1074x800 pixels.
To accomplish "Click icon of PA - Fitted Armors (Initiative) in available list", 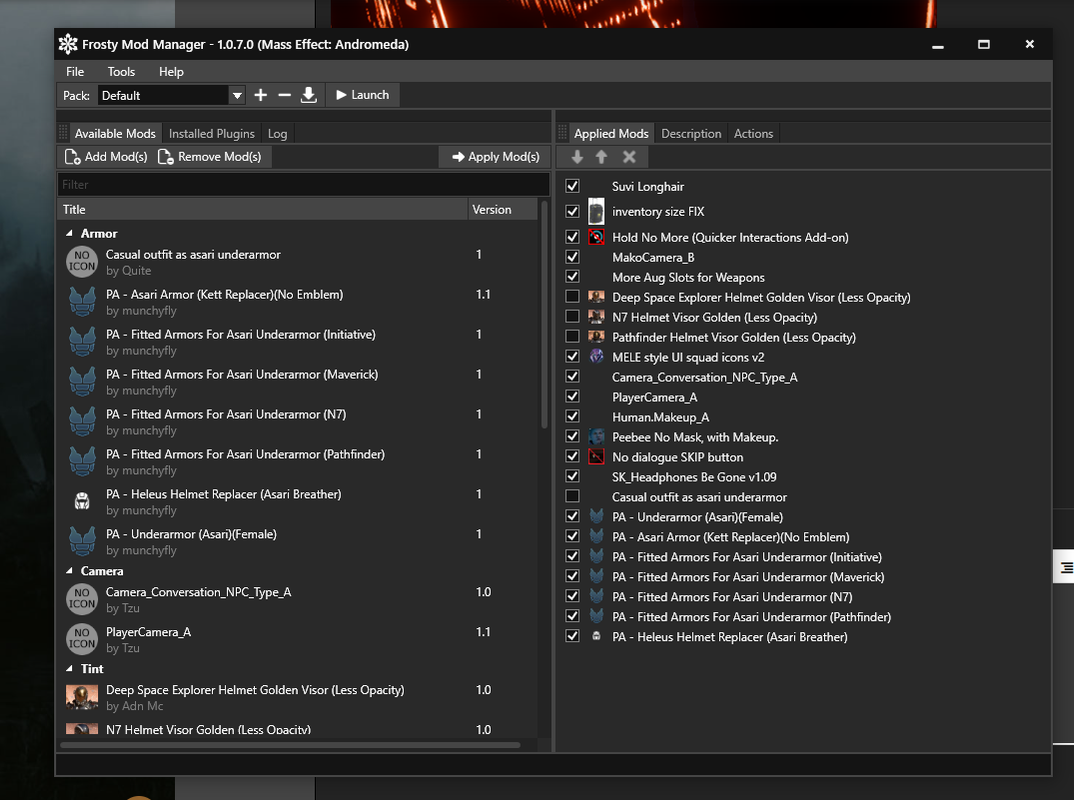I will point(82,342).
